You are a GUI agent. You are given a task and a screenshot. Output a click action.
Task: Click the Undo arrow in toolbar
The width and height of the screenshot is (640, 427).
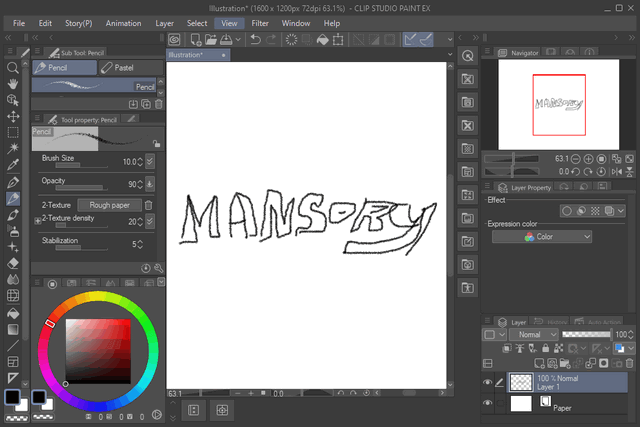coord(256,39)
